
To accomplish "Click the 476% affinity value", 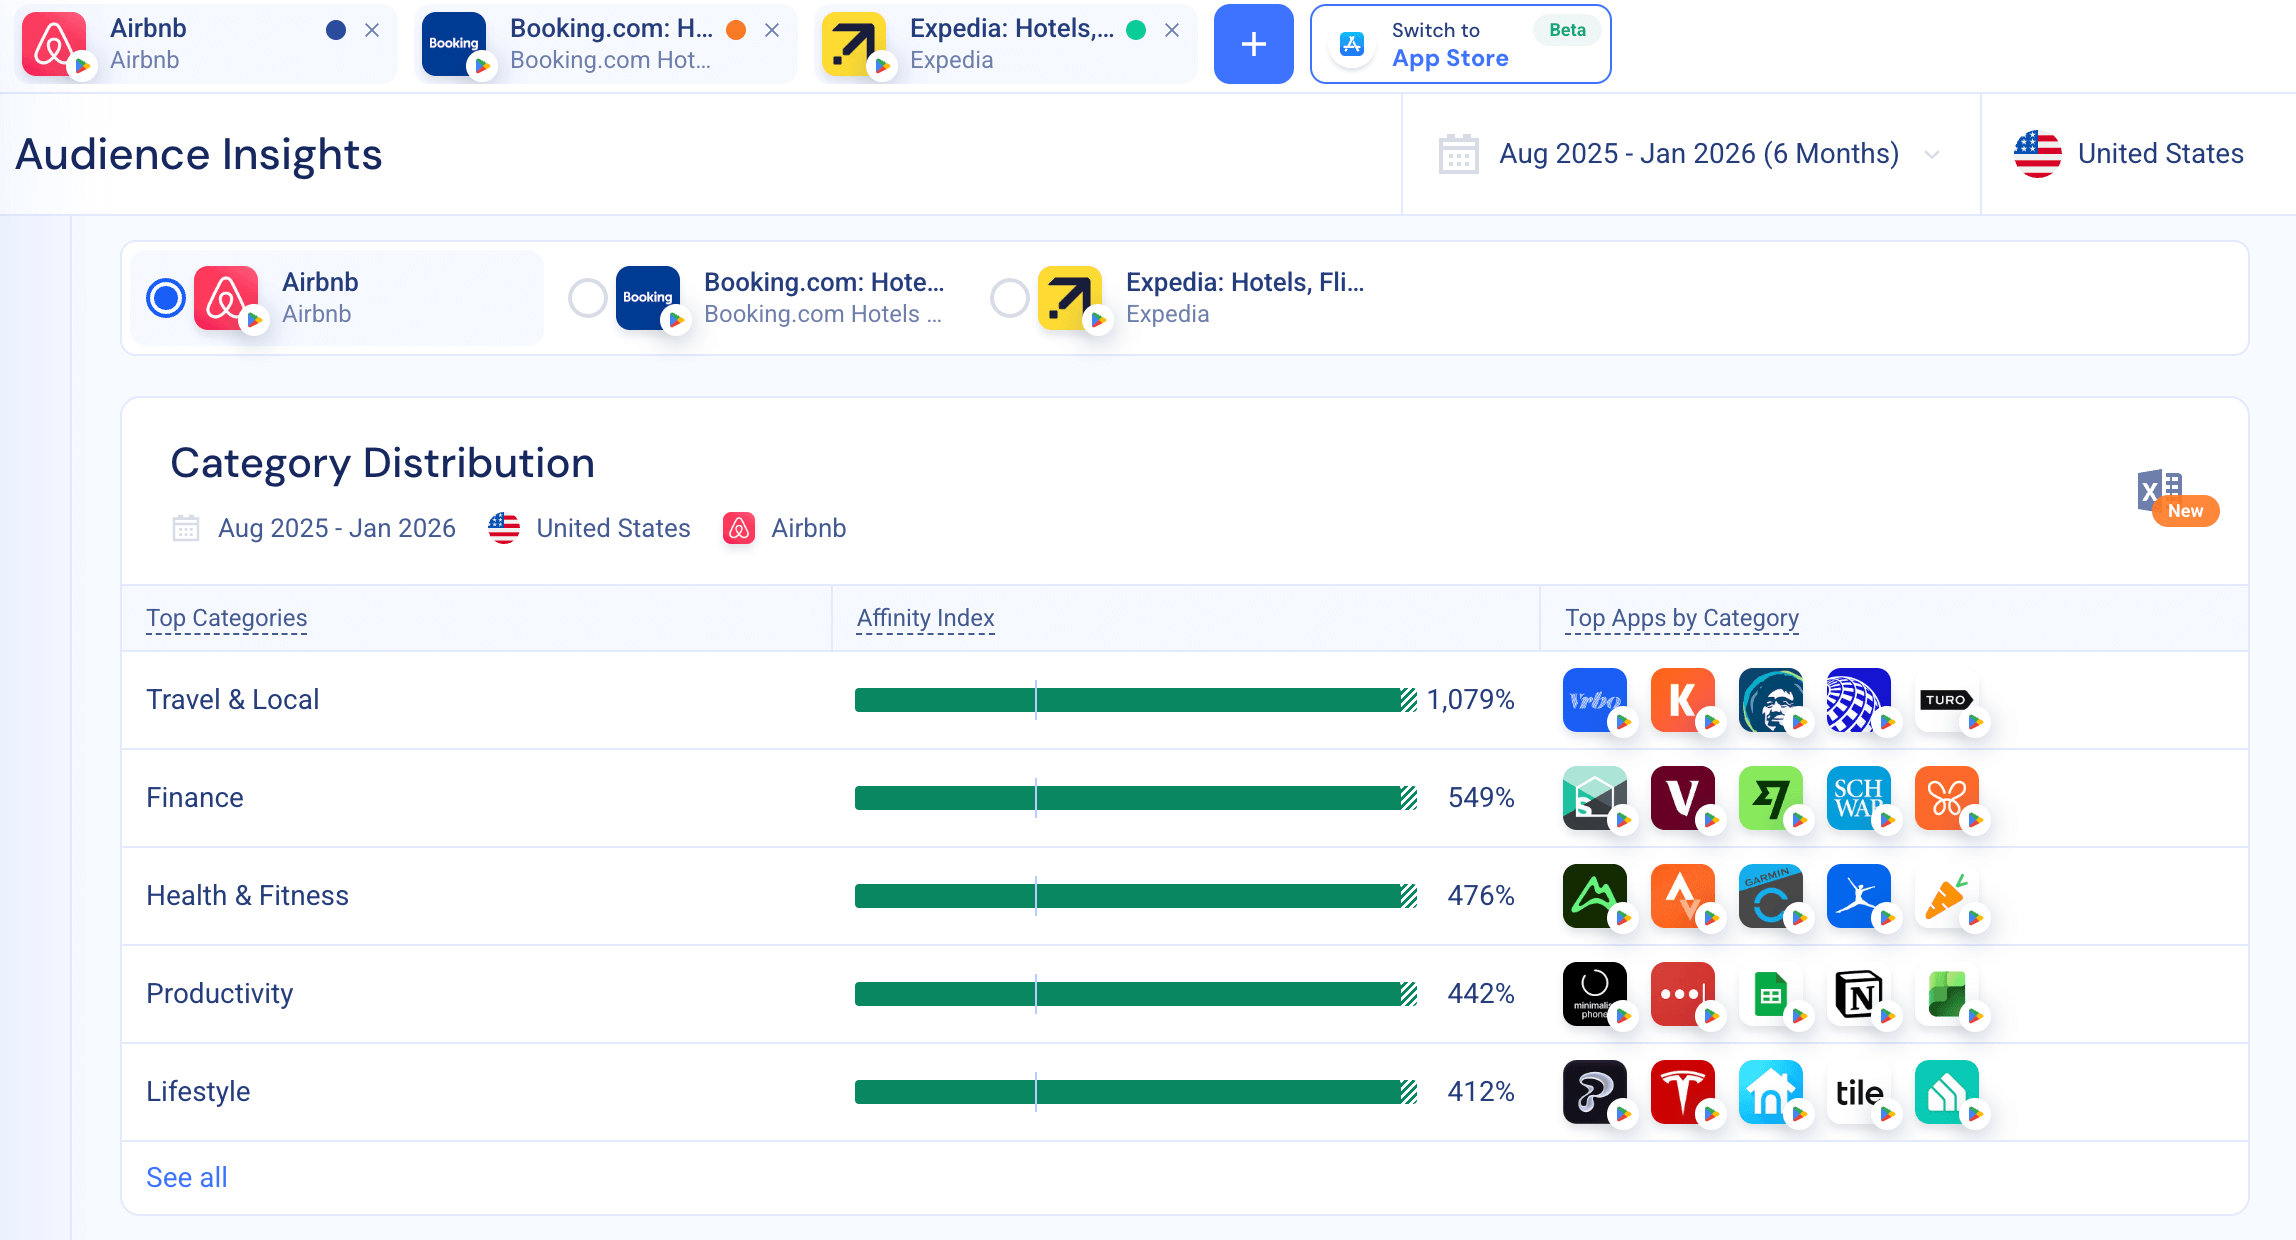I will [1481, 896].
